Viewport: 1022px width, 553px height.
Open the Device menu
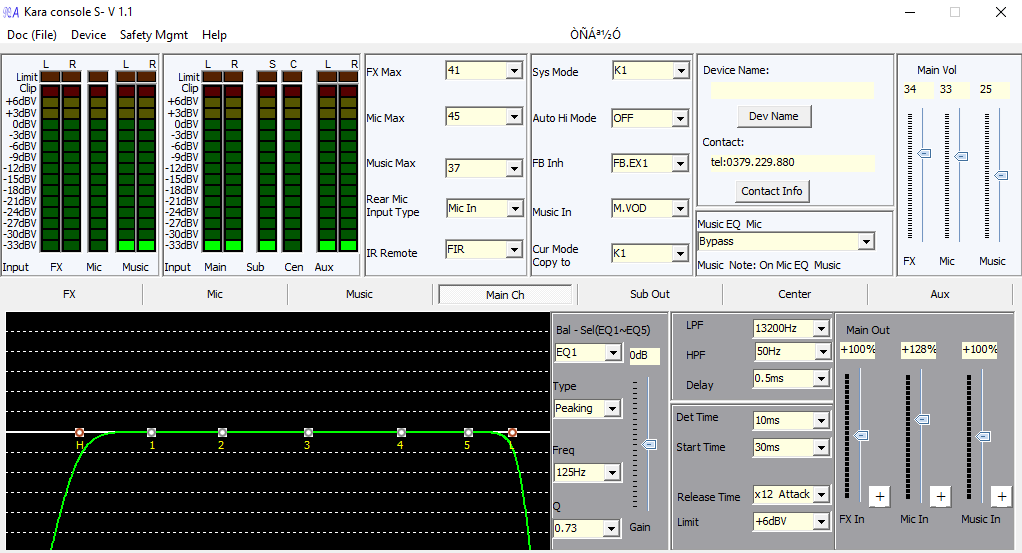[x=89, y=35]
